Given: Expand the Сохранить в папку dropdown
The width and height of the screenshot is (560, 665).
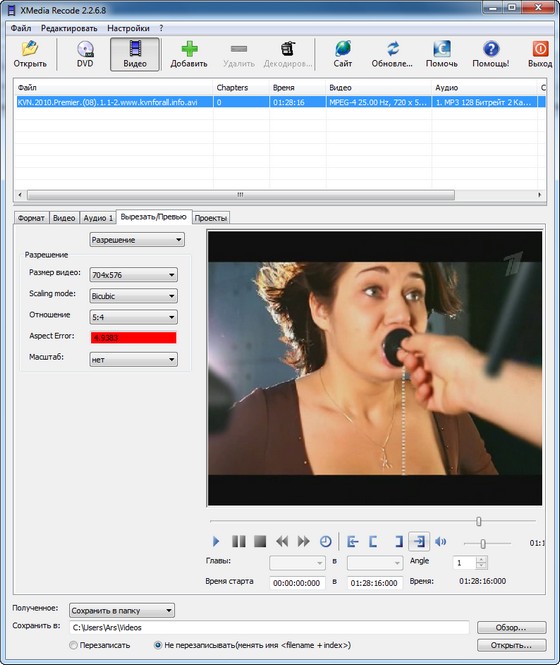Looking at the screenshot, I should coord(122,611).
